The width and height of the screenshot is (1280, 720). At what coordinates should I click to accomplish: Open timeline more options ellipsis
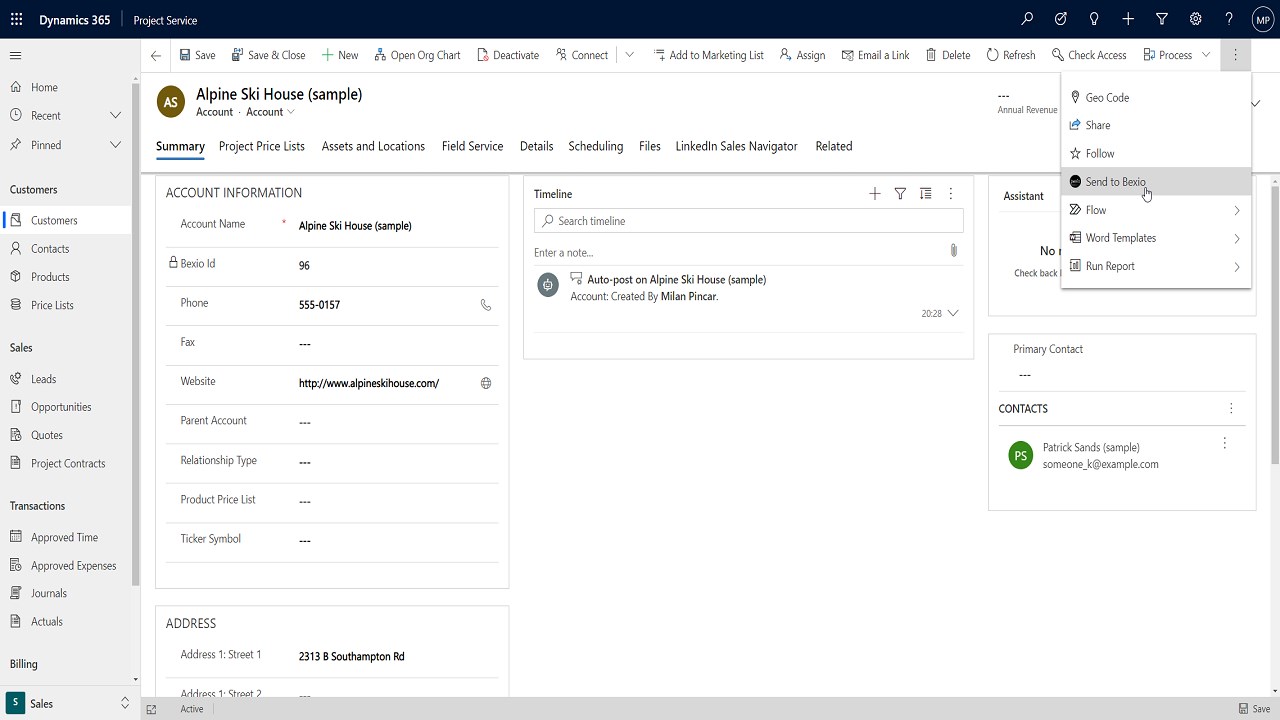(x=951, y=194)
